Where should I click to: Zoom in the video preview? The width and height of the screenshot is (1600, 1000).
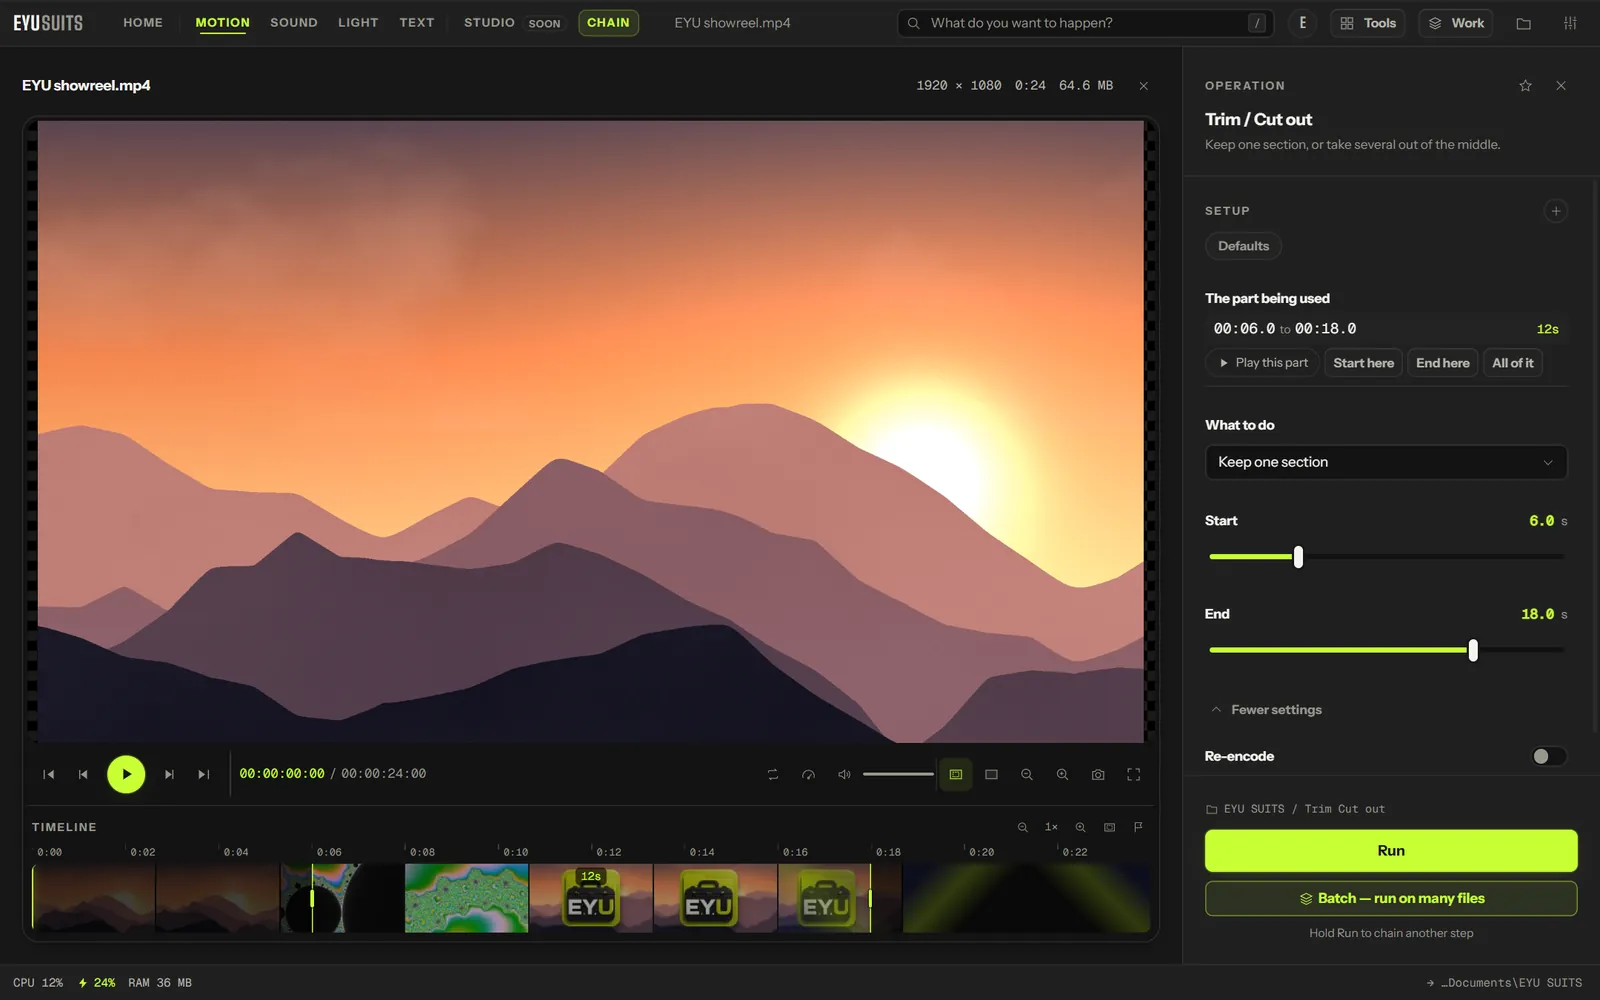tap(1062, 774)
